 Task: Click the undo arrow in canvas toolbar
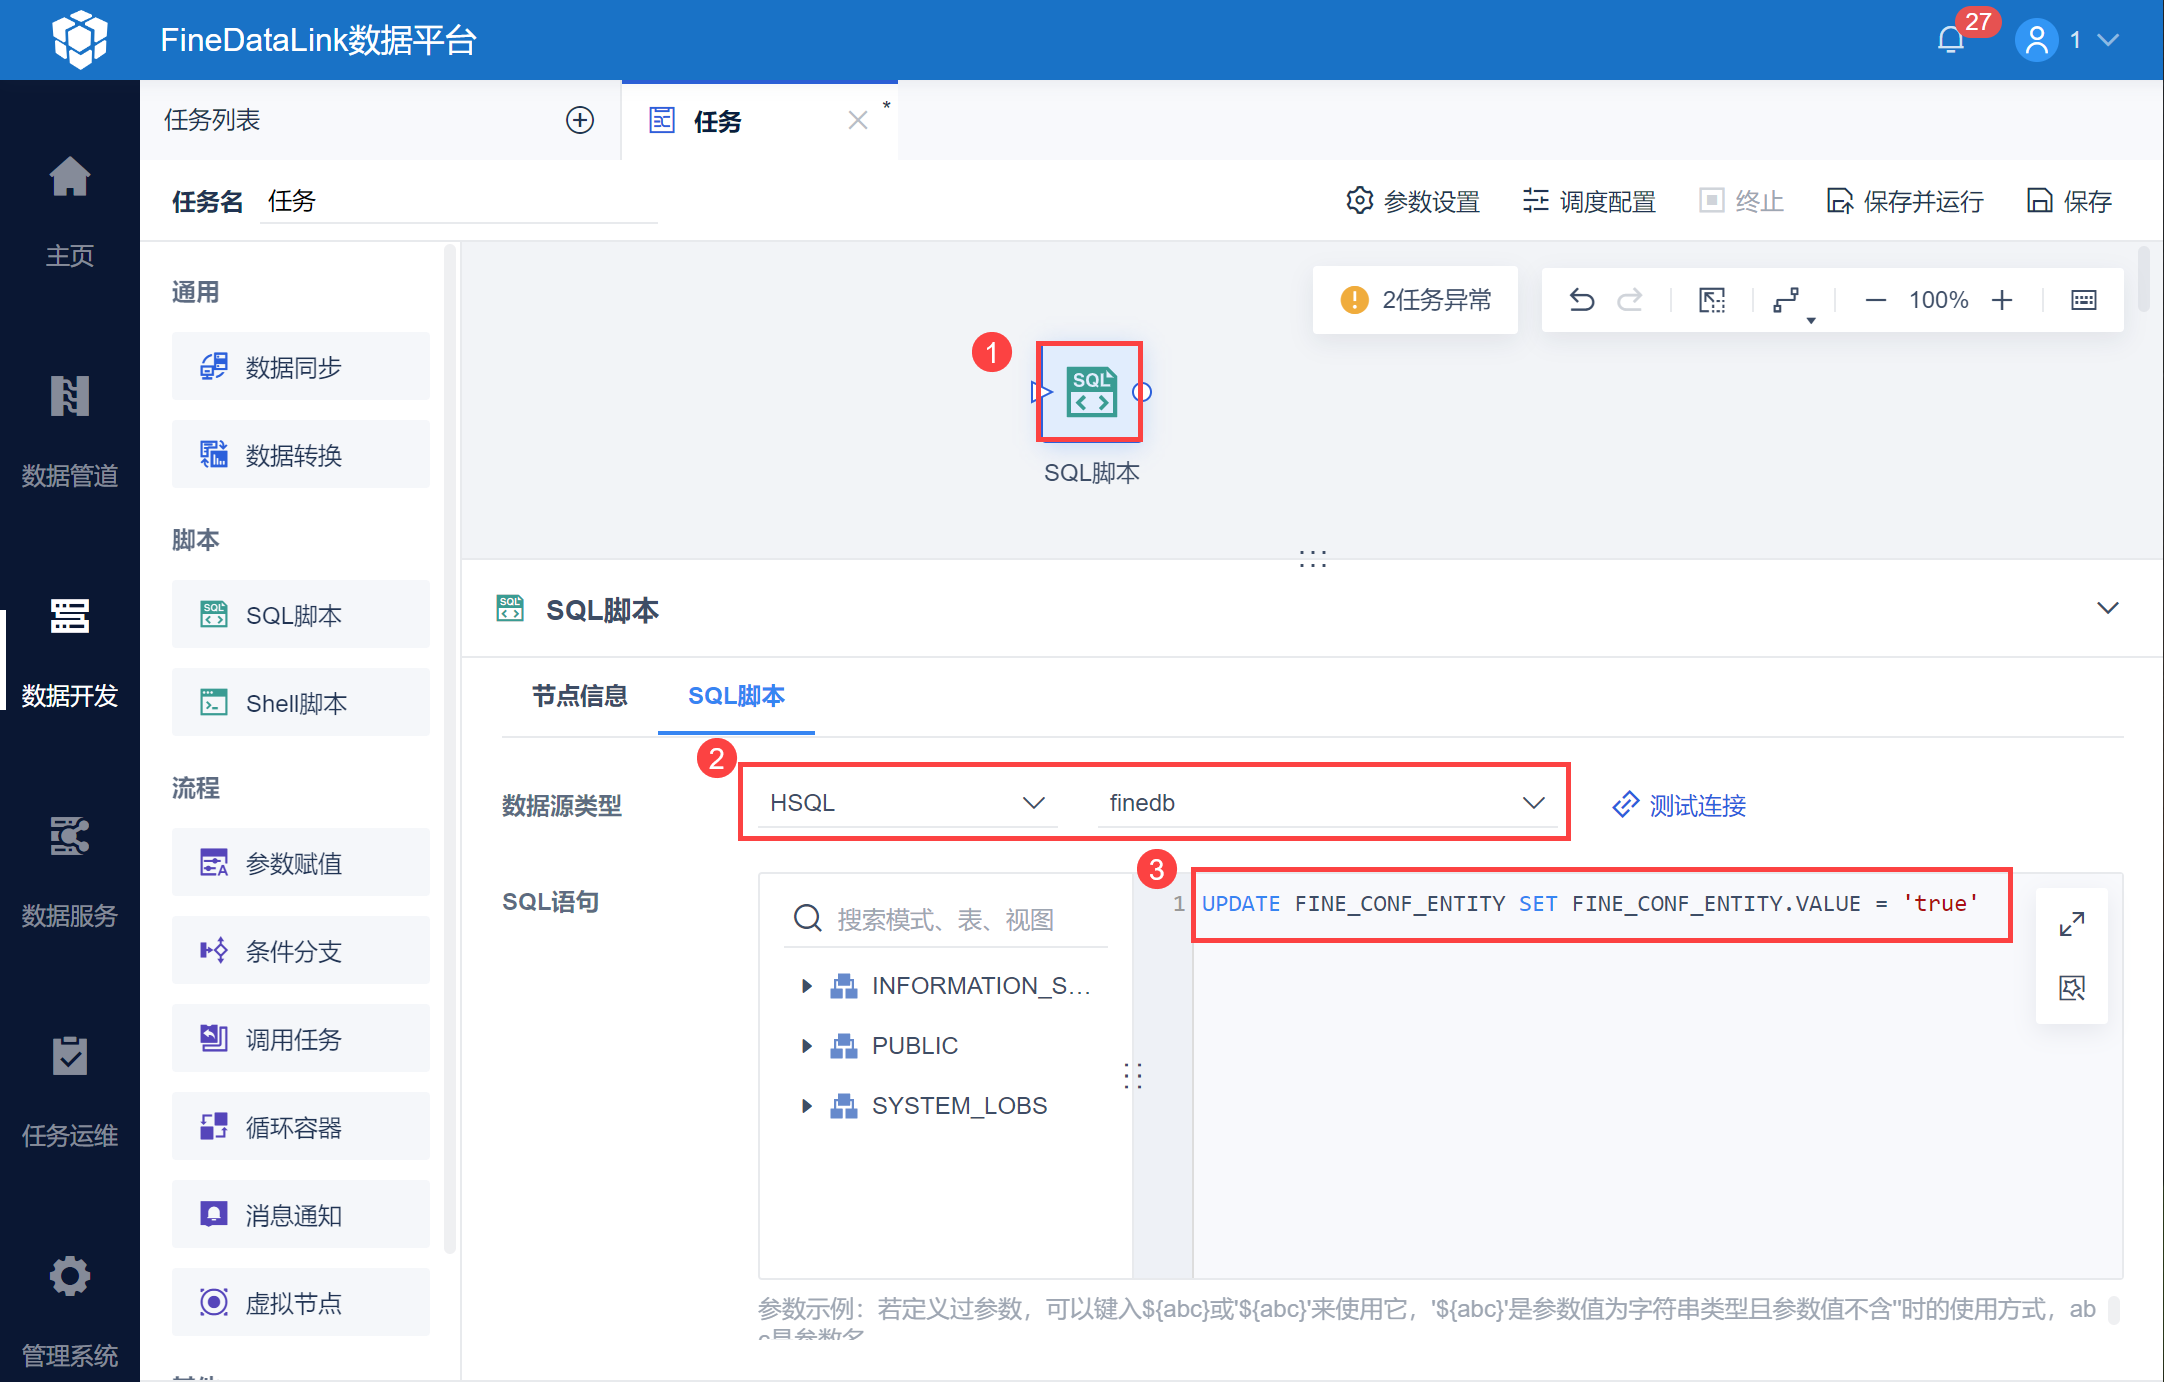click(x=1582, y=300)
